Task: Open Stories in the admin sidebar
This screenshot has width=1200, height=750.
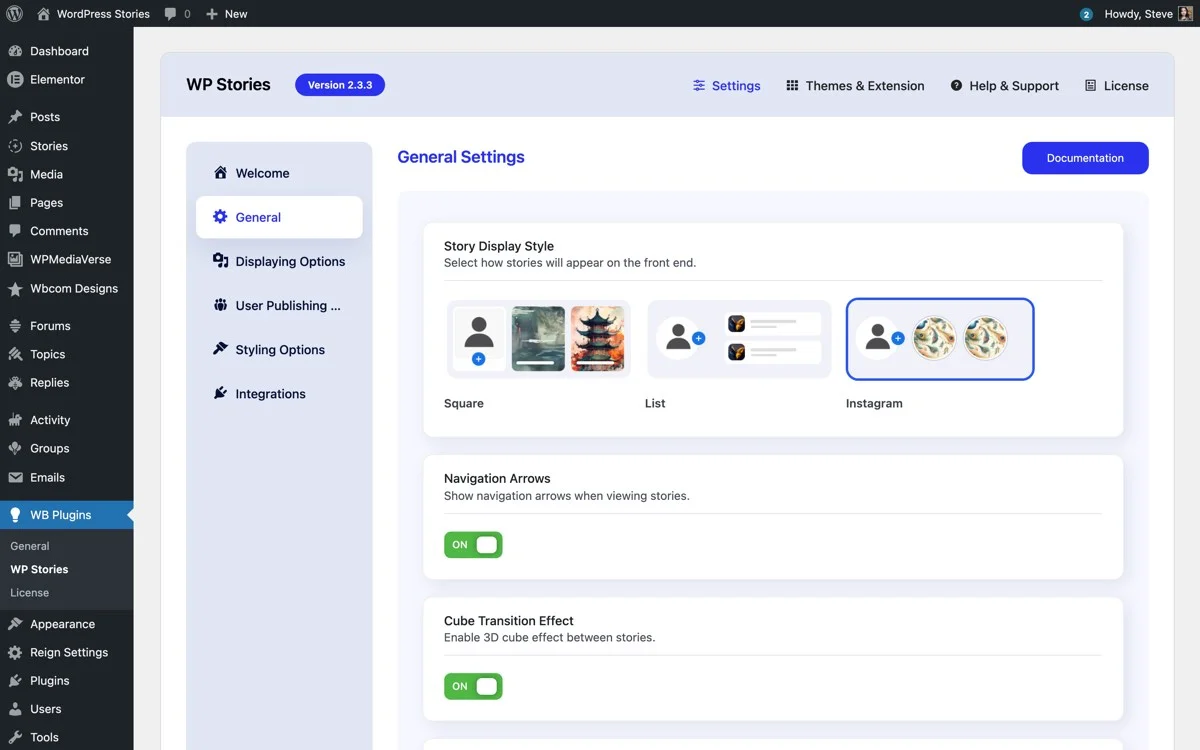Action: (48, 145)
